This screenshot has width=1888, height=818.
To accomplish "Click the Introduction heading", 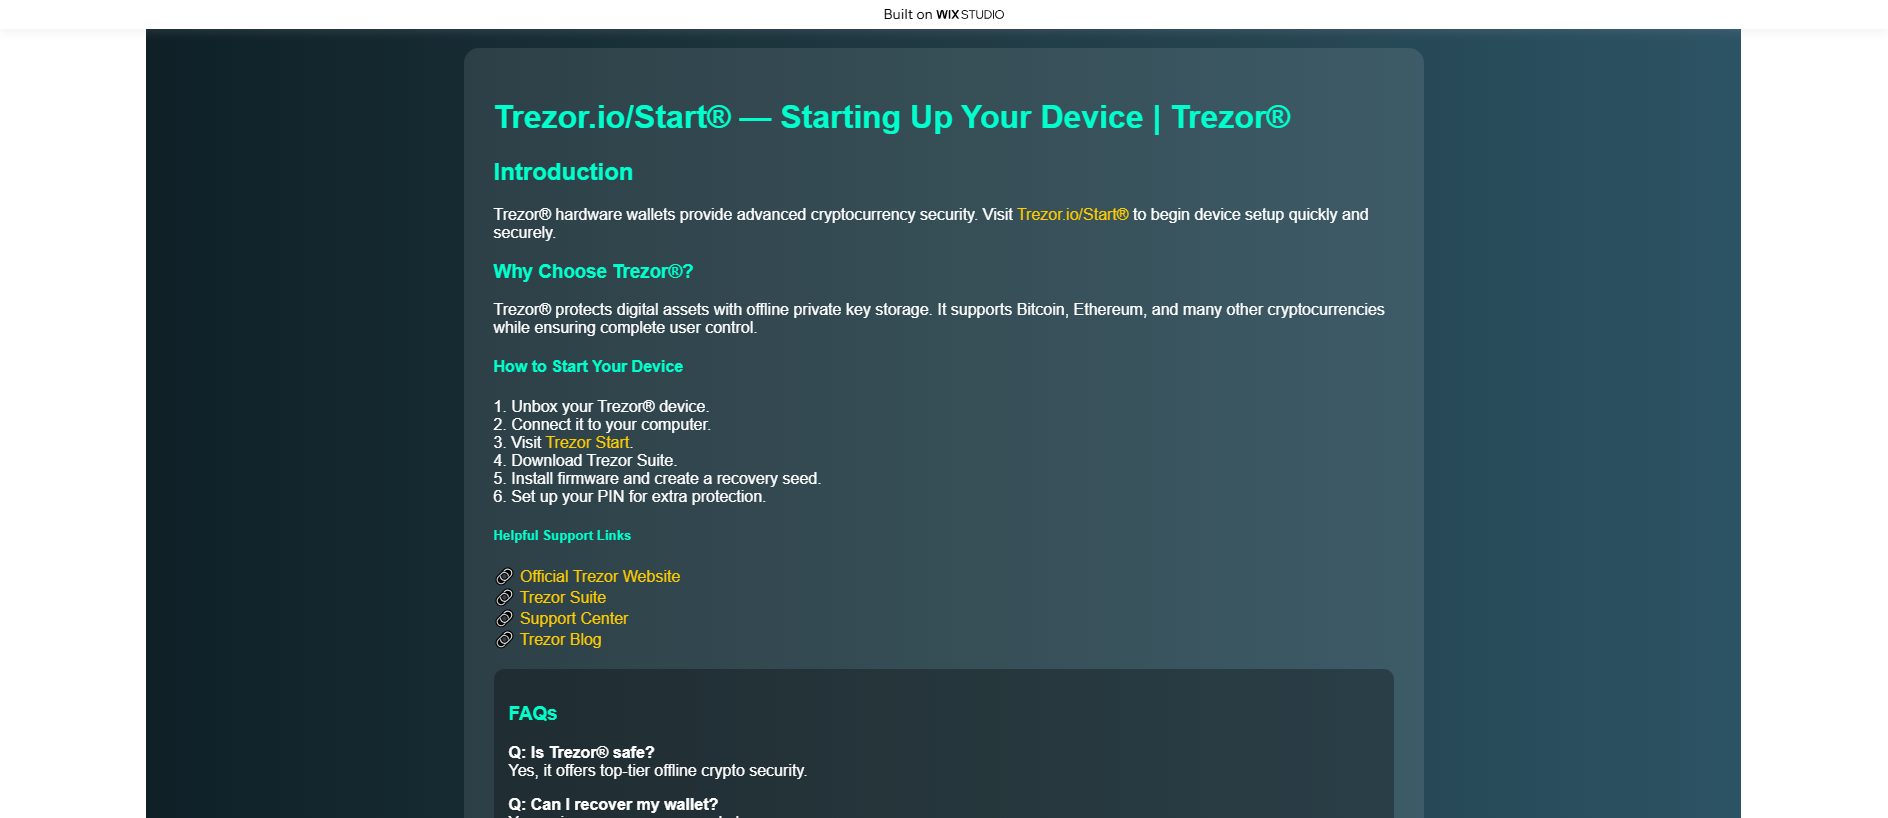I will pos(563,172).
